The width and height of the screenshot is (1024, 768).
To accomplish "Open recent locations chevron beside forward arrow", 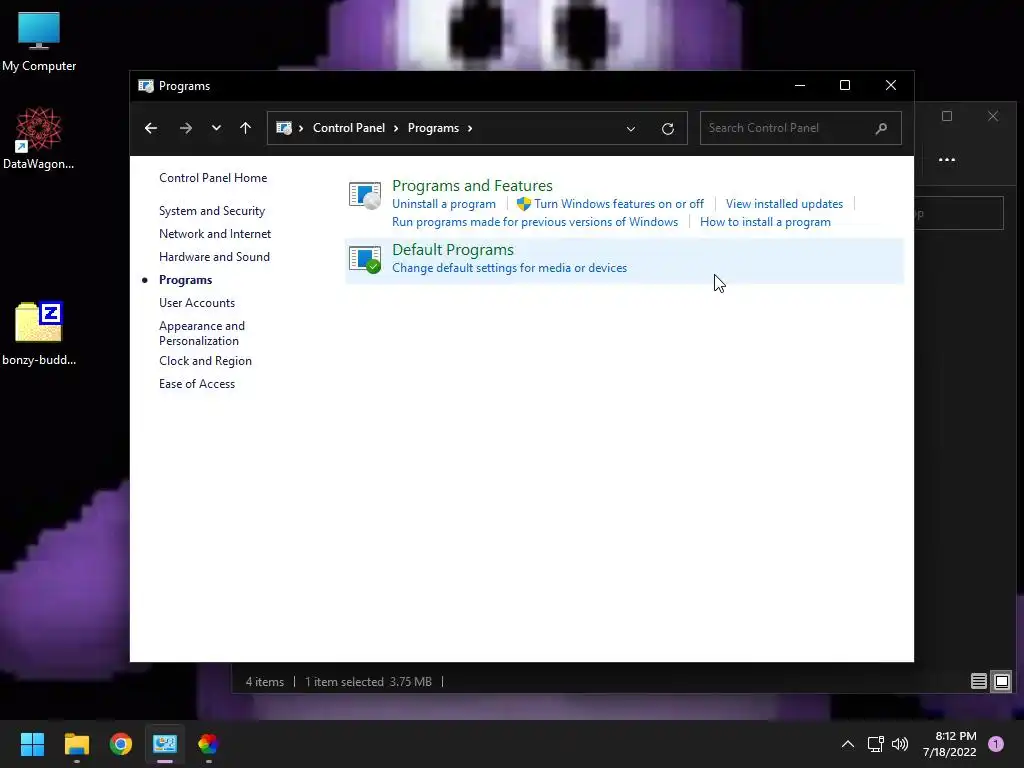I will tap(216, 128).
